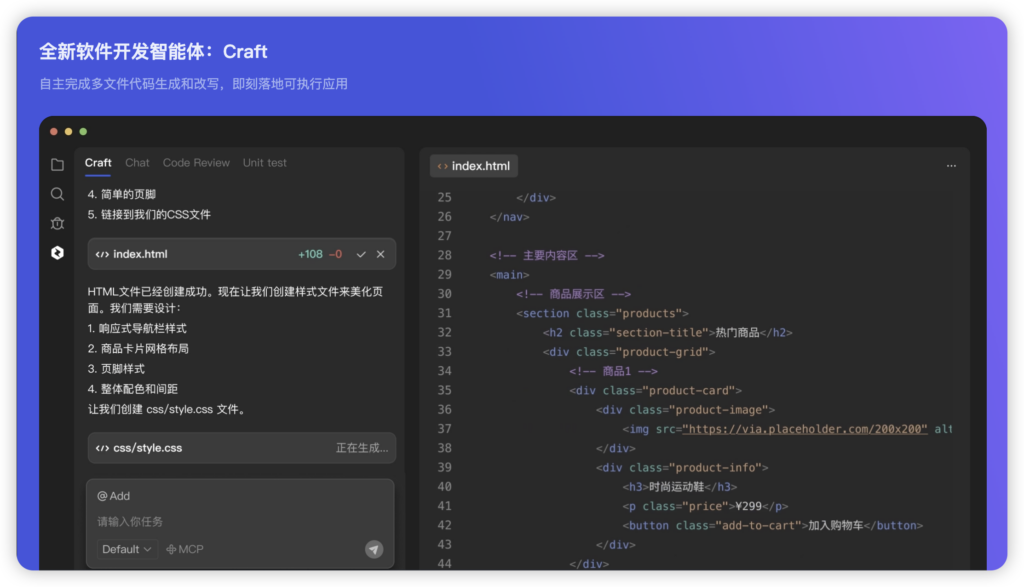Click the 正在生成... status text
1024x587 pixels.
[x=362, y=448]
